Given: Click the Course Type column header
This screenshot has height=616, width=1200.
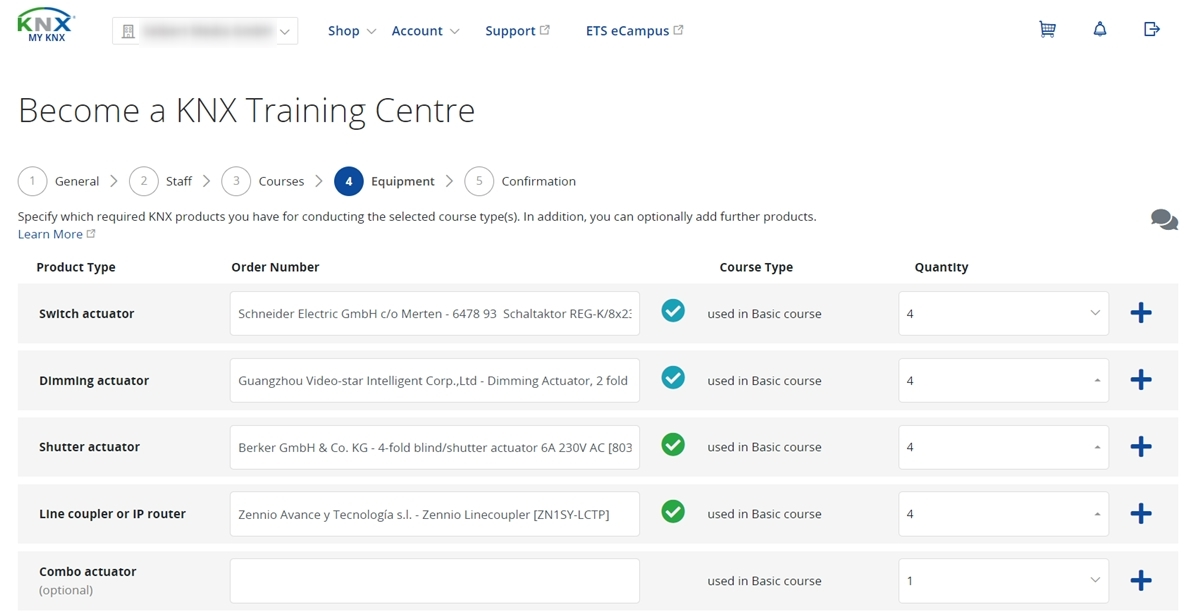Looking at the screenshot, I should [x=756, y=267].
